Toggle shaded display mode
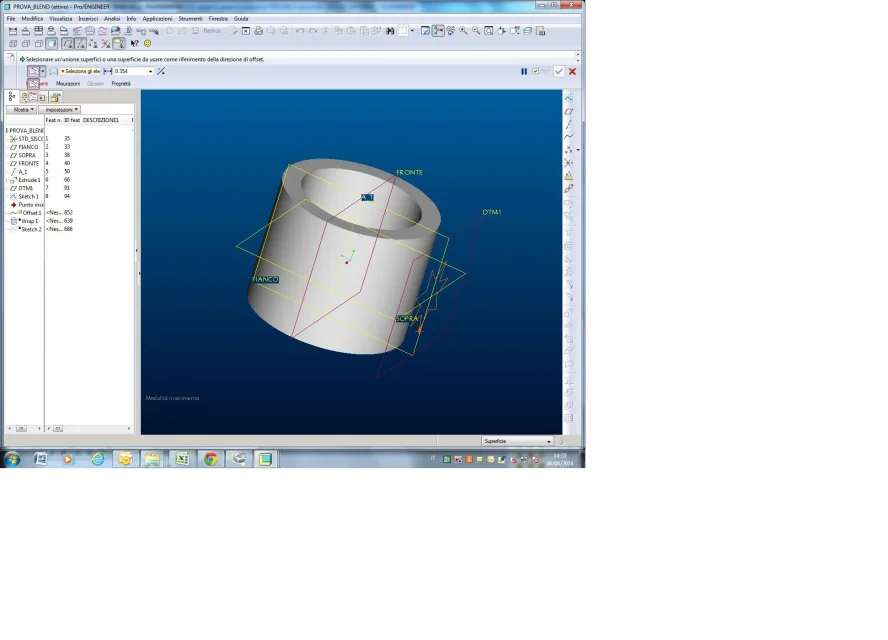Viewport: 888px width, 640px height. (51, 44)
